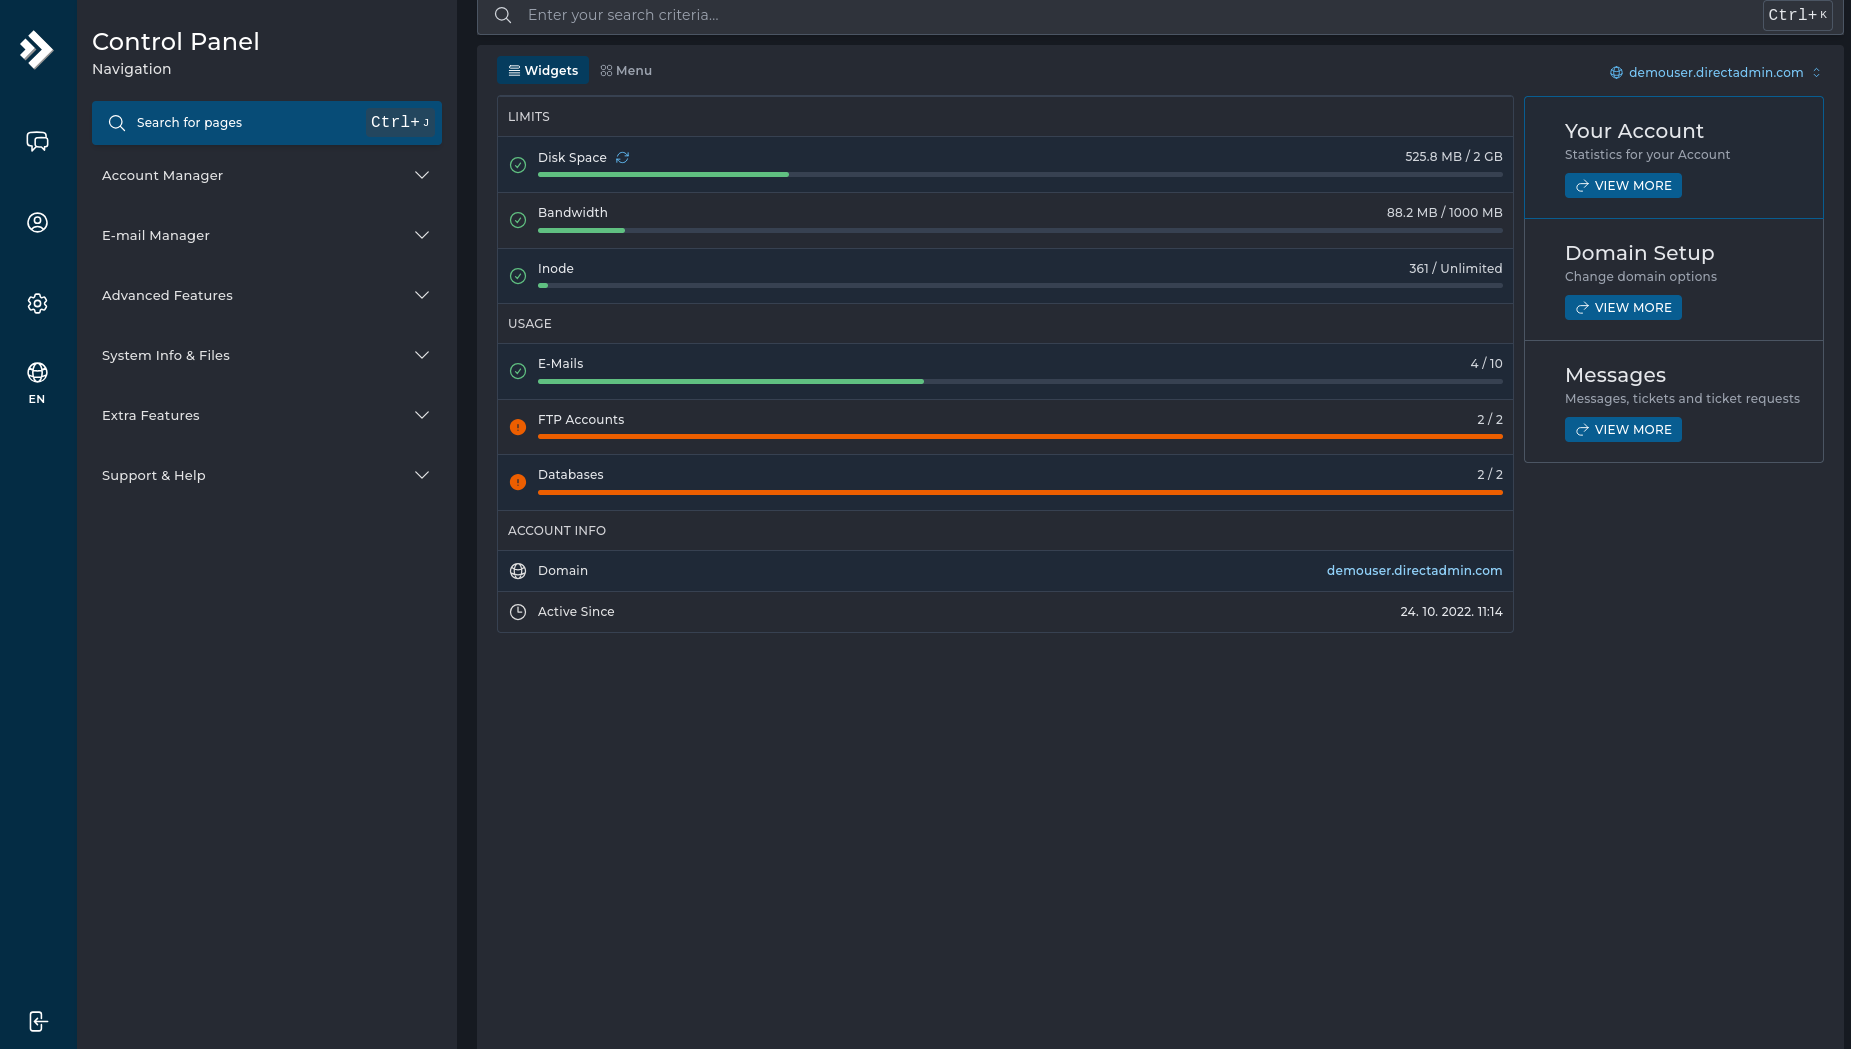Click the Domain Setup heading
The image size is (1851, 1049).
[1640, 253]
